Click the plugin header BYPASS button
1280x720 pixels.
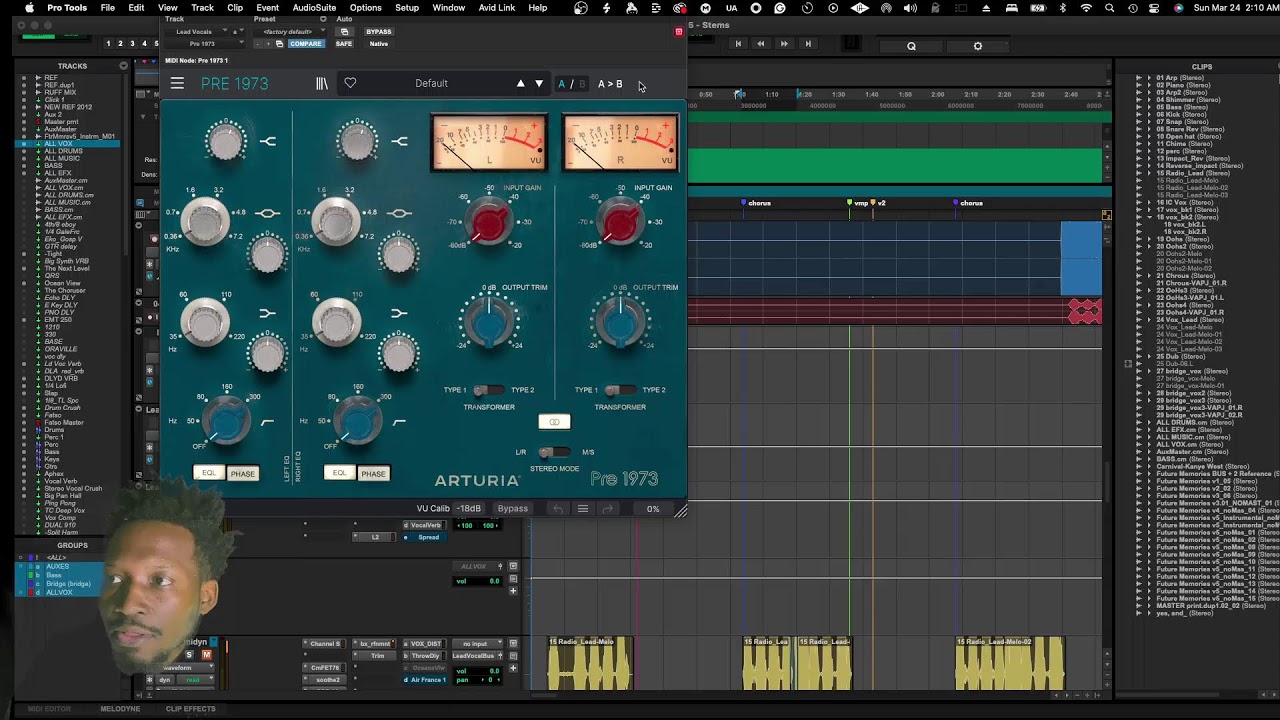tap(379, 32)
